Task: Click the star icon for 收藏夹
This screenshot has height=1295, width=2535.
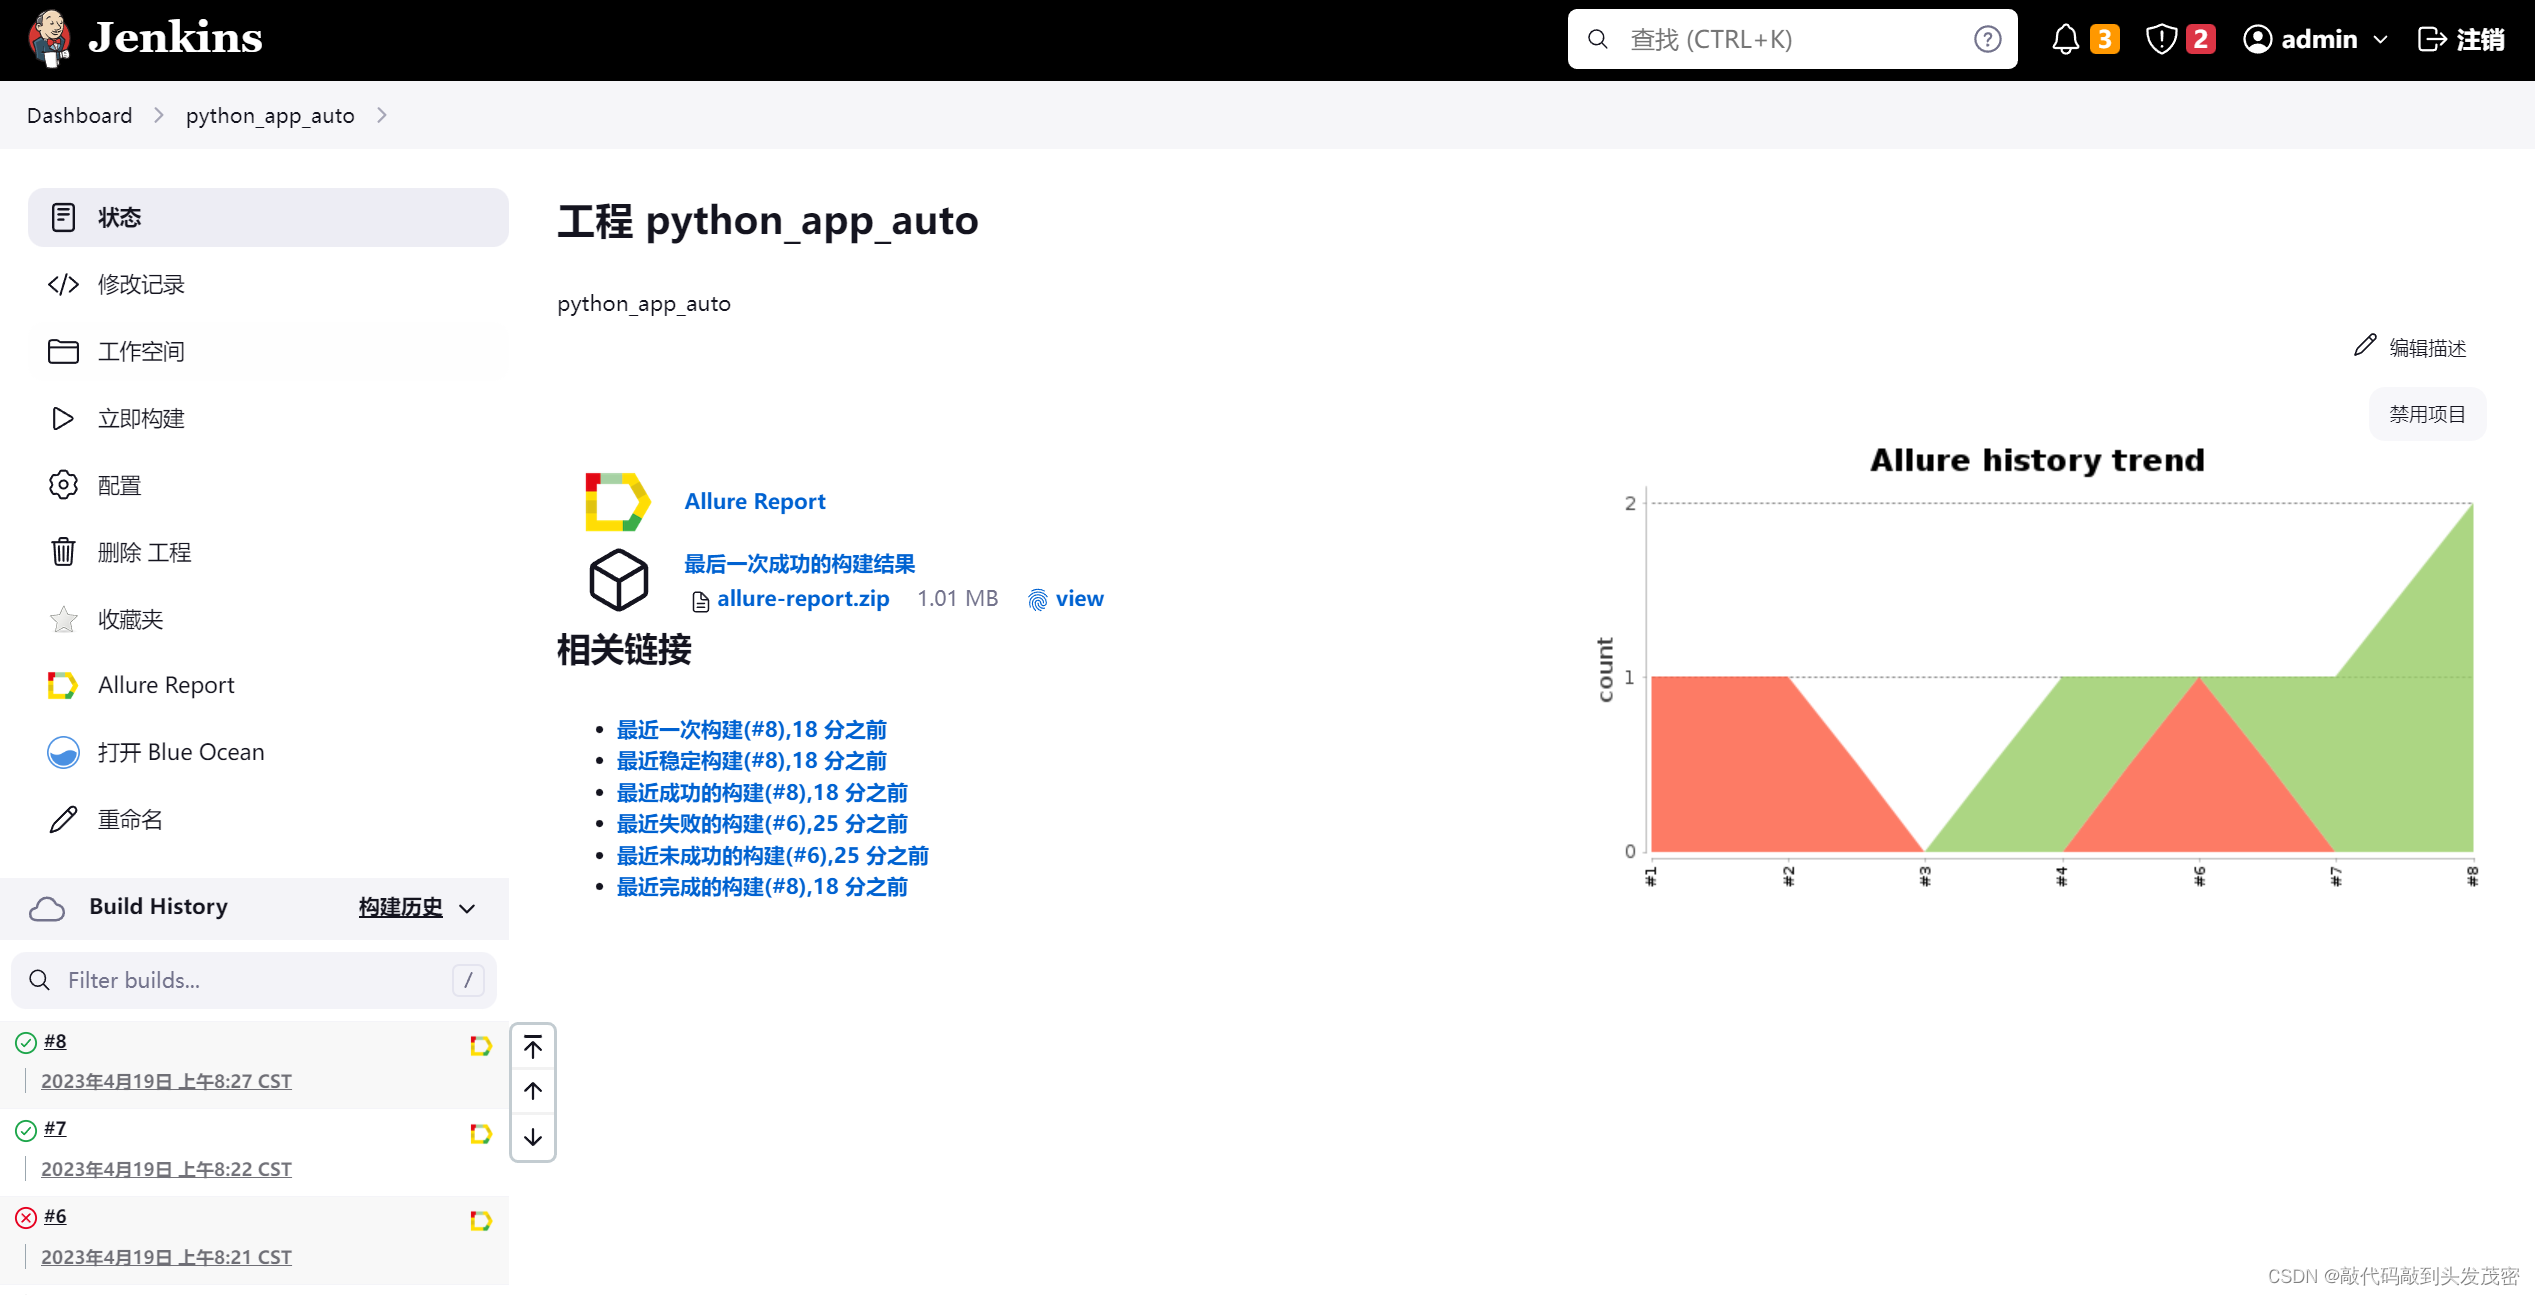Action: coord(63,619)
